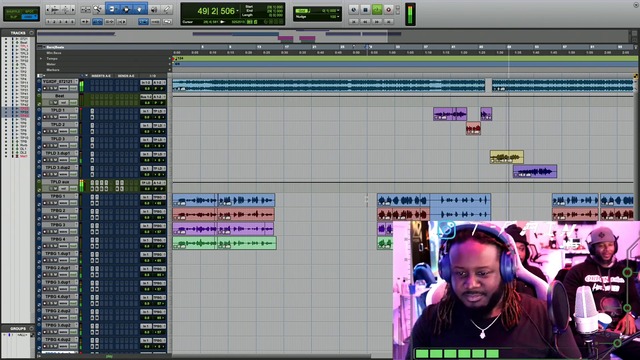
Task: Open the Nudge value dropdown
Action: pos(338,17)
